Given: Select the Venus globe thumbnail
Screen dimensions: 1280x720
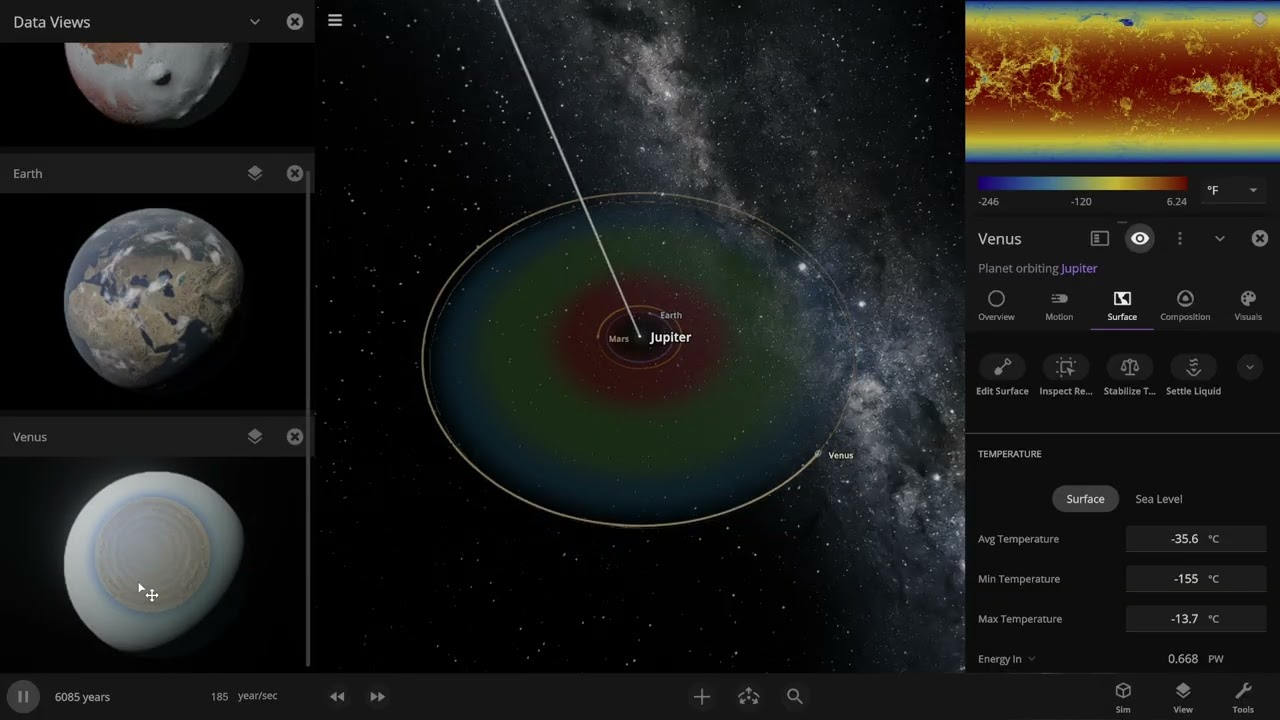Looking at the screenshot, I should tap(154, 561).
